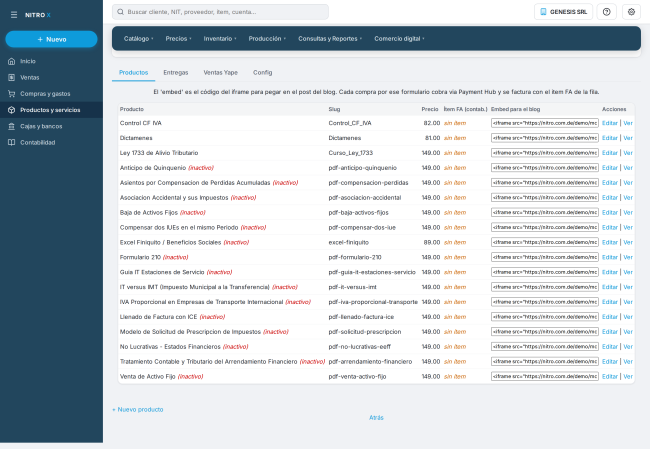
Task: Click Cajas y bancos in the sidebar
Action: coord(41,126)
